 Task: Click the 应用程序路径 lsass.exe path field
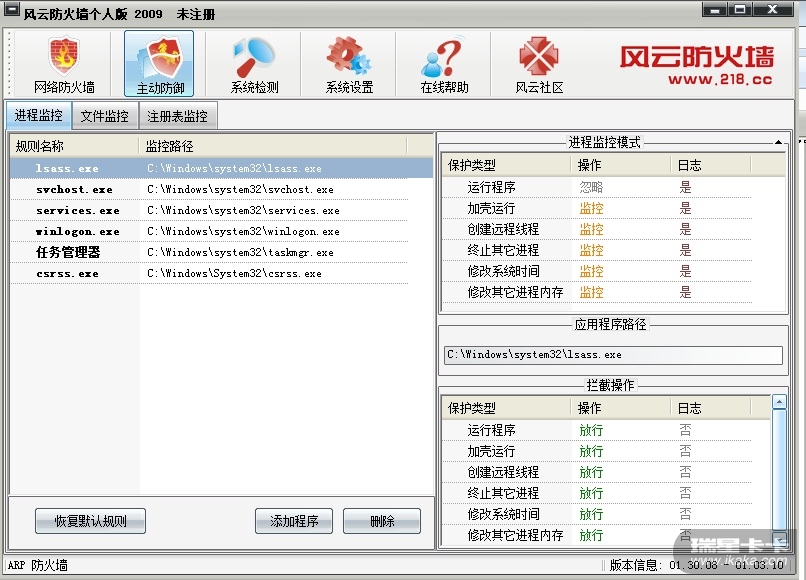(613, 355)
